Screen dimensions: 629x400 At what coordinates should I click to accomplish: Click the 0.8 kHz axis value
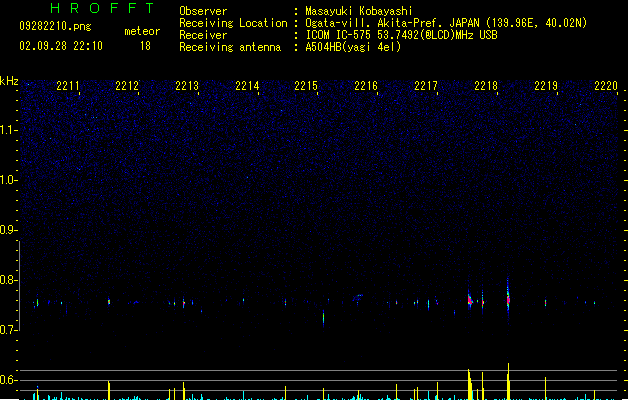click(7, 280)
